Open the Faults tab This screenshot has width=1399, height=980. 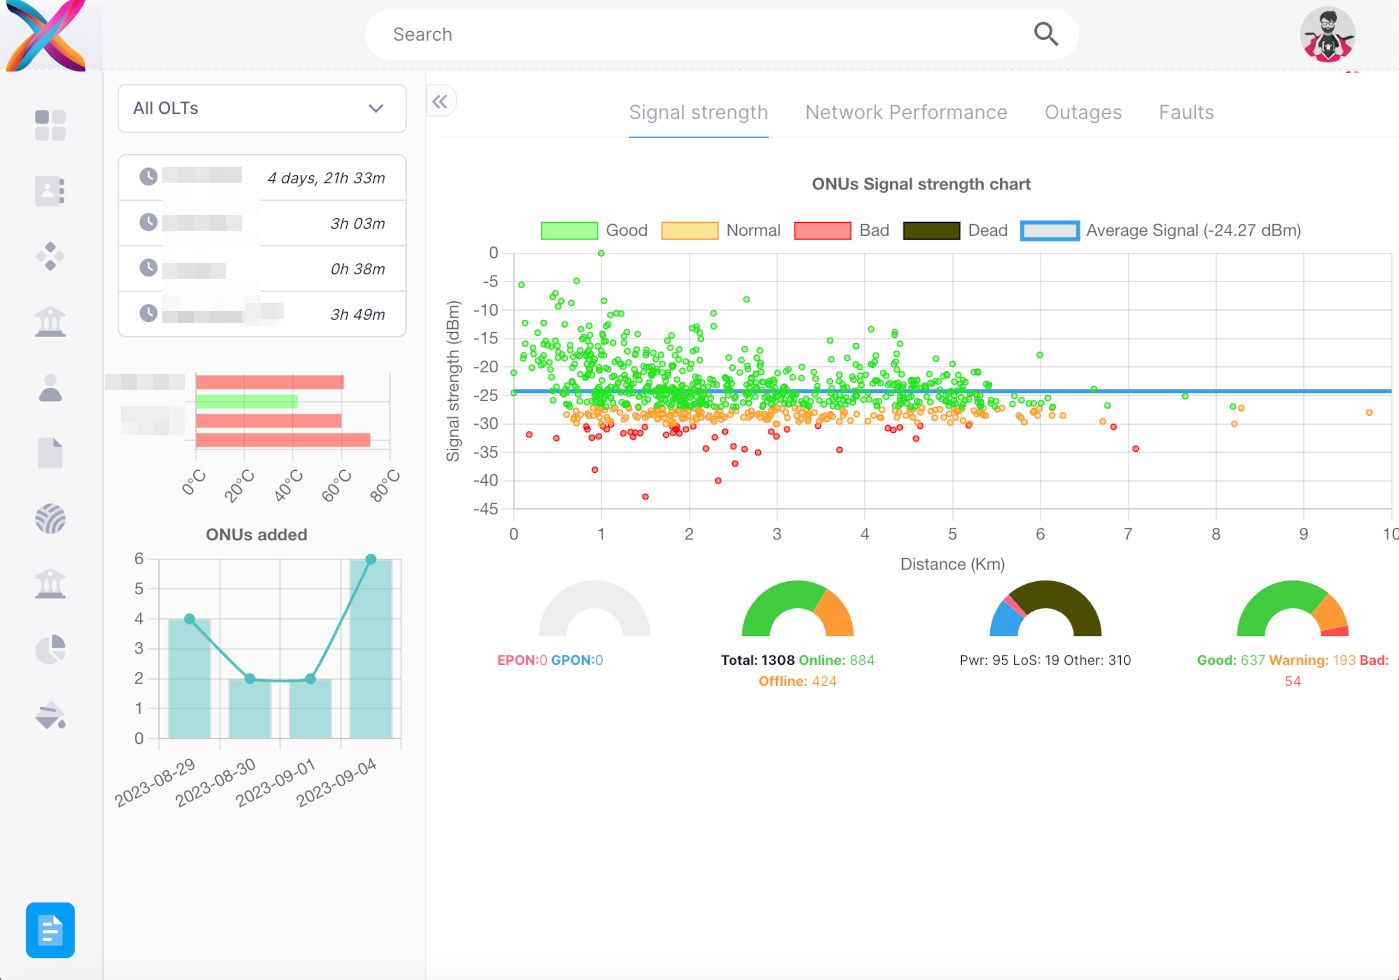click(1186, 112)
